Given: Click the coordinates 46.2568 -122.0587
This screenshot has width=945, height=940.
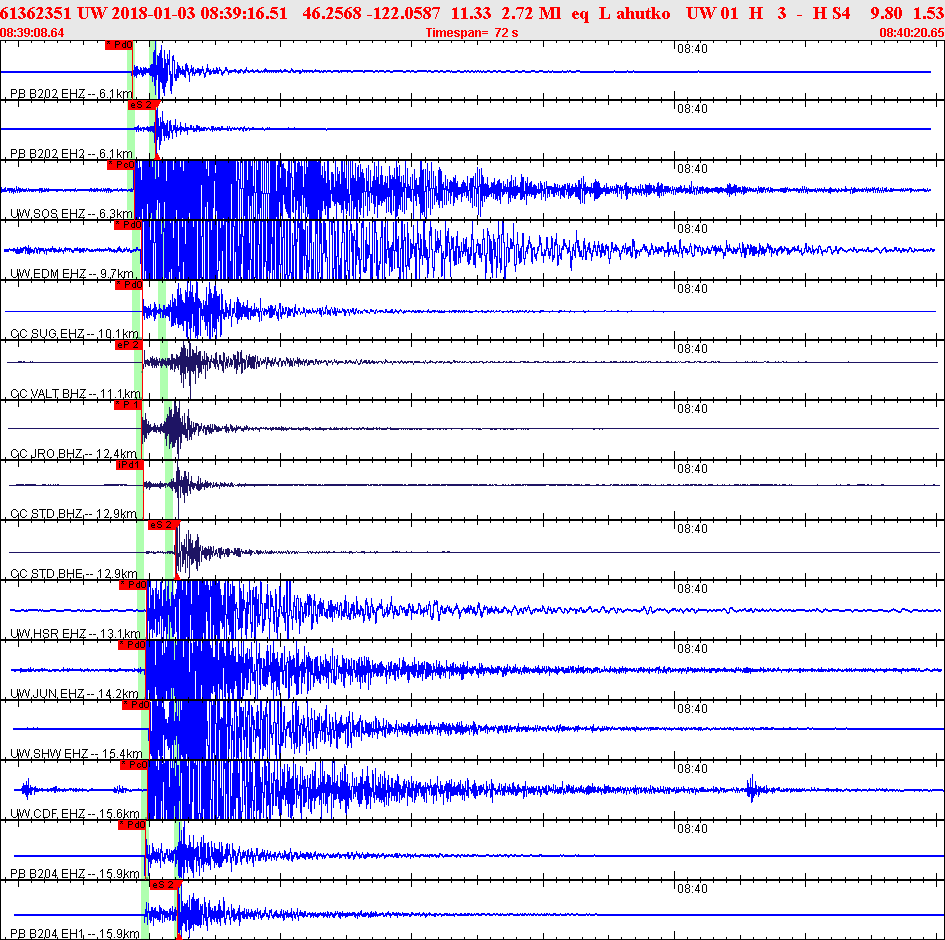Looking at the screenshot, I should [x=371, y=13].
